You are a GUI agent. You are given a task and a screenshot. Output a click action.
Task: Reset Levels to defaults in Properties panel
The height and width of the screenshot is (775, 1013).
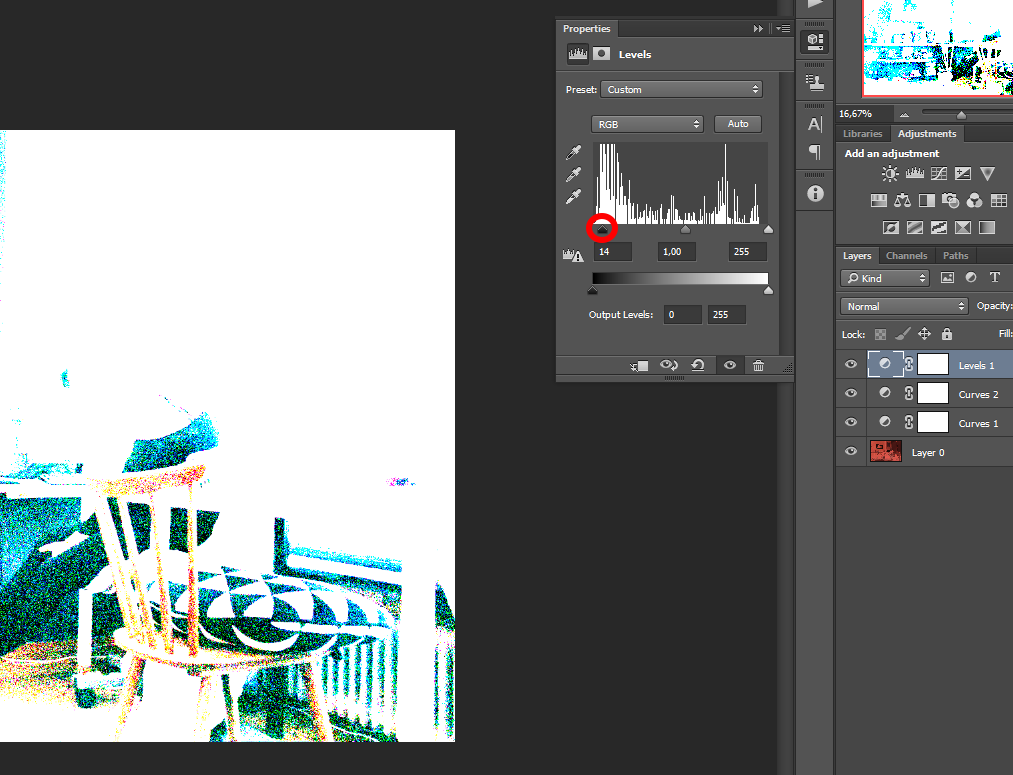[698, 365]
